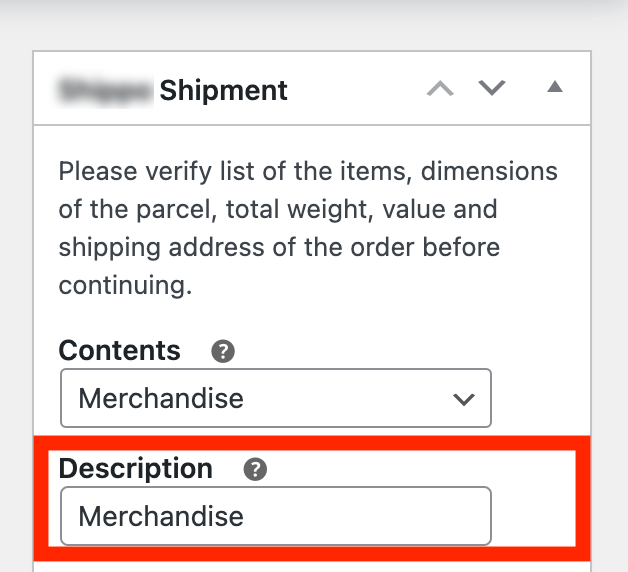Click blank space right of Description field
The height and width of the screenshot is (572, 628).
click(535, 516)
